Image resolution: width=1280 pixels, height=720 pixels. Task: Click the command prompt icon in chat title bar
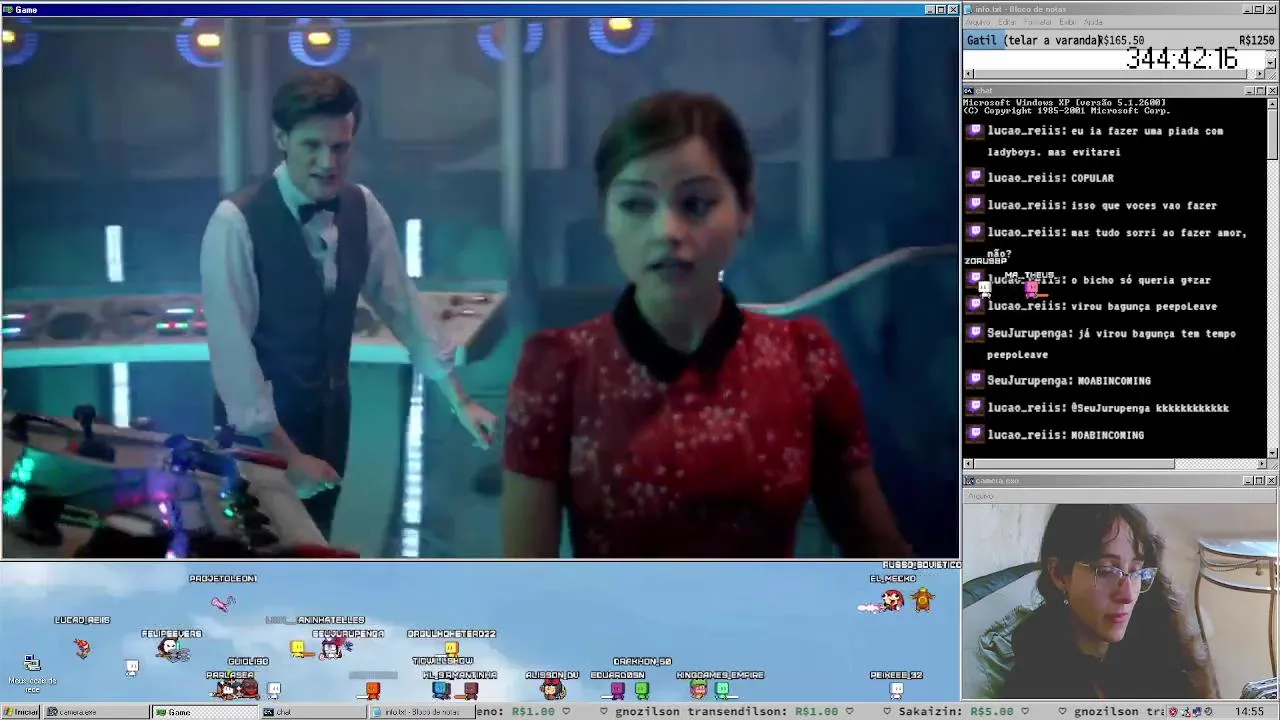tap(969, 90)
